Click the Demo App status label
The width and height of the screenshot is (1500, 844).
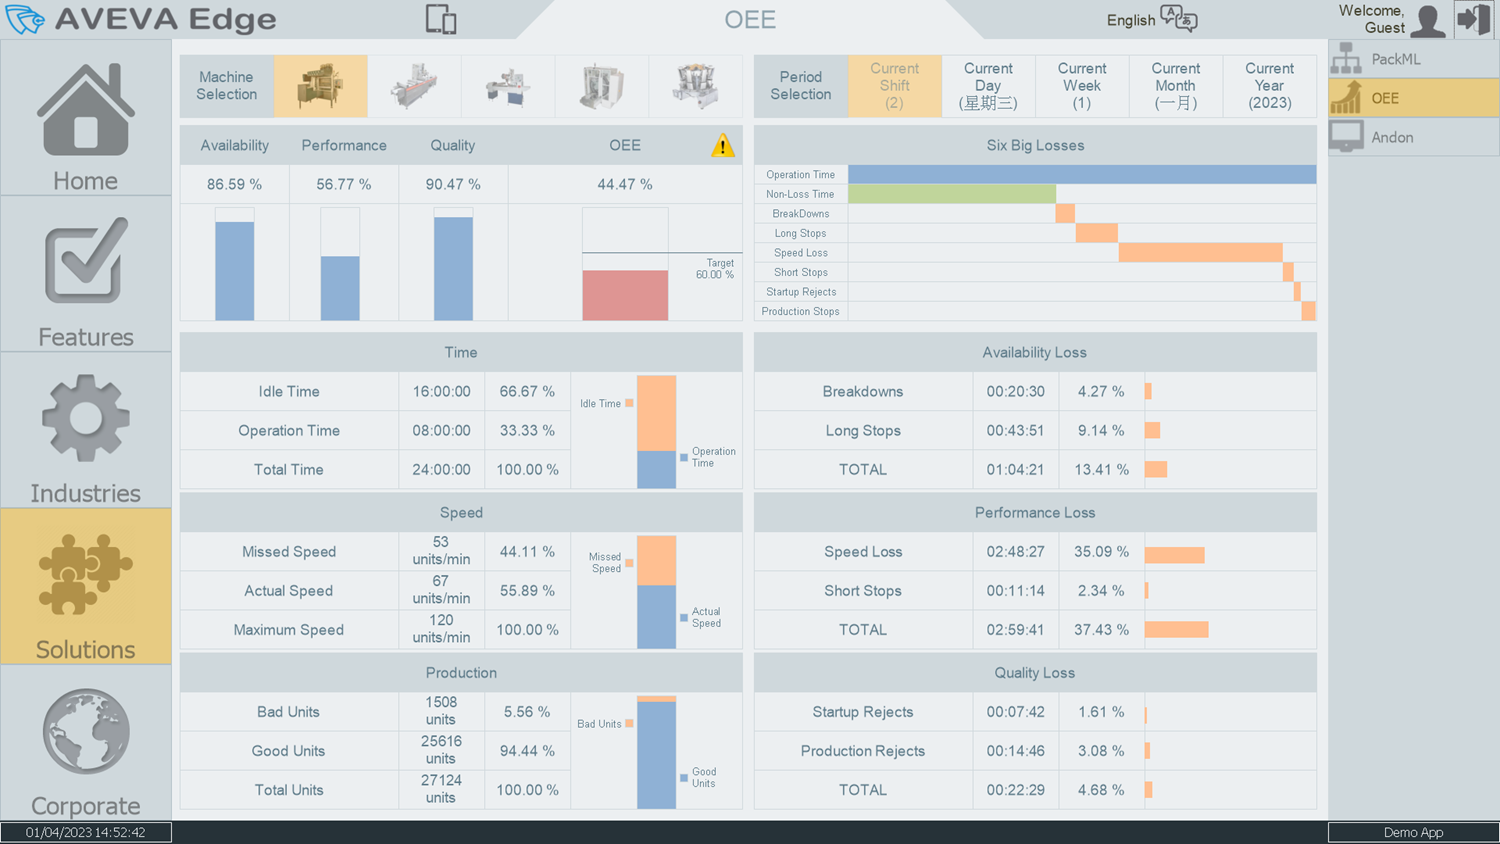1414,832
